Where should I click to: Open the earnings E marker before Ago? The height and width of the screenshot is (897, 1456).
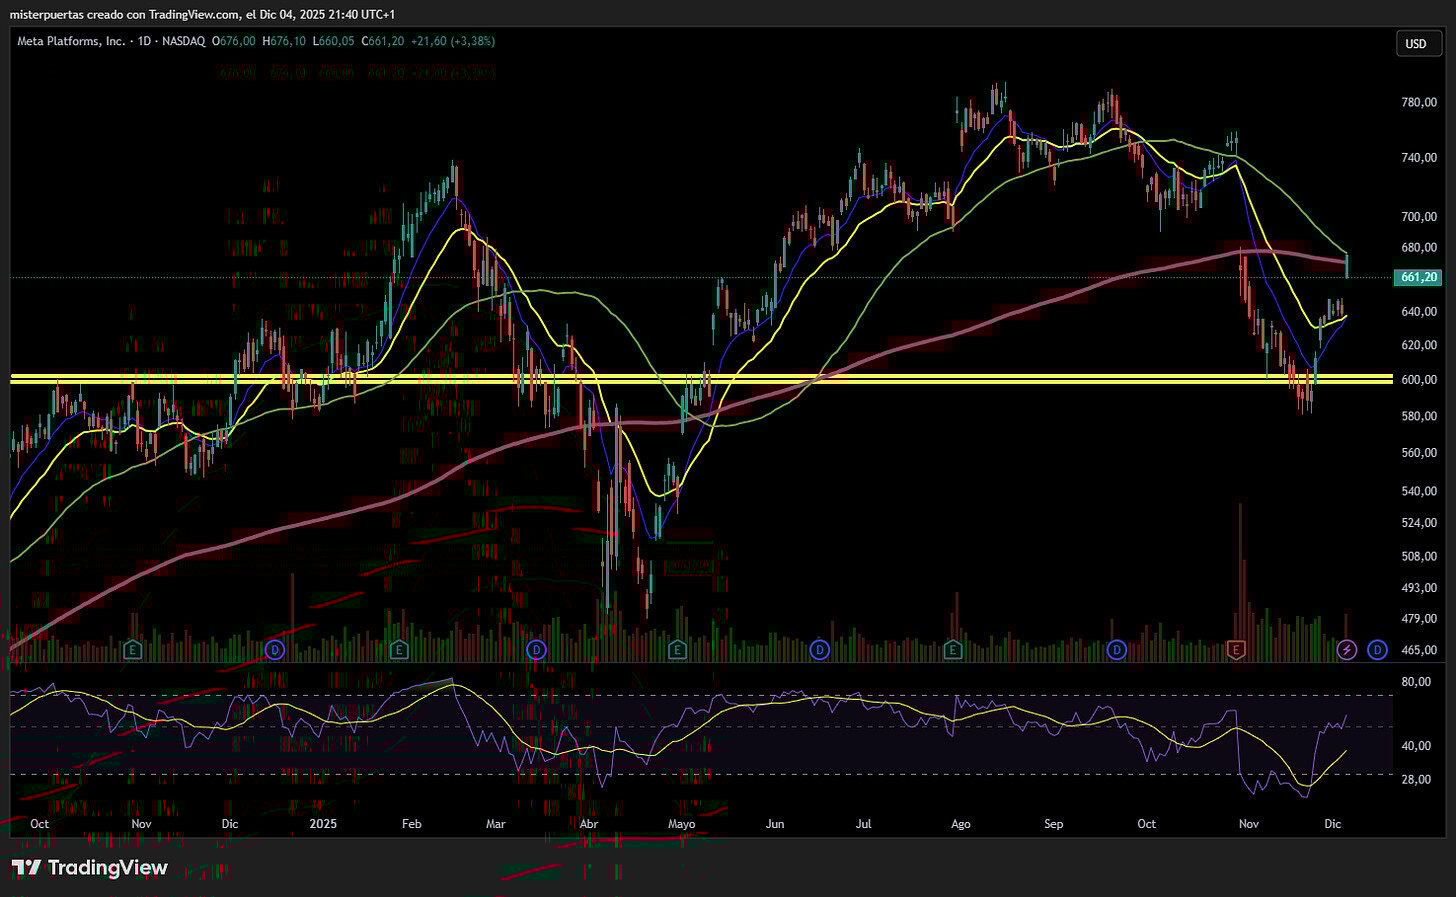tap(953, 650)
